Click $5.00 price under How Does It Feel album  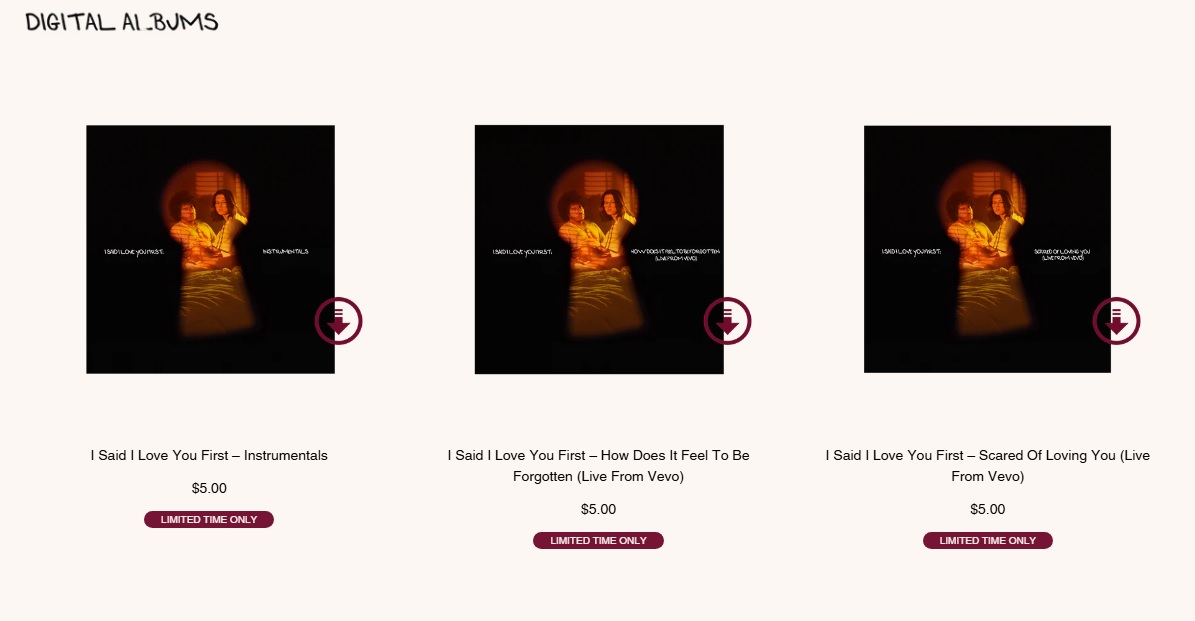click(598, 509)
